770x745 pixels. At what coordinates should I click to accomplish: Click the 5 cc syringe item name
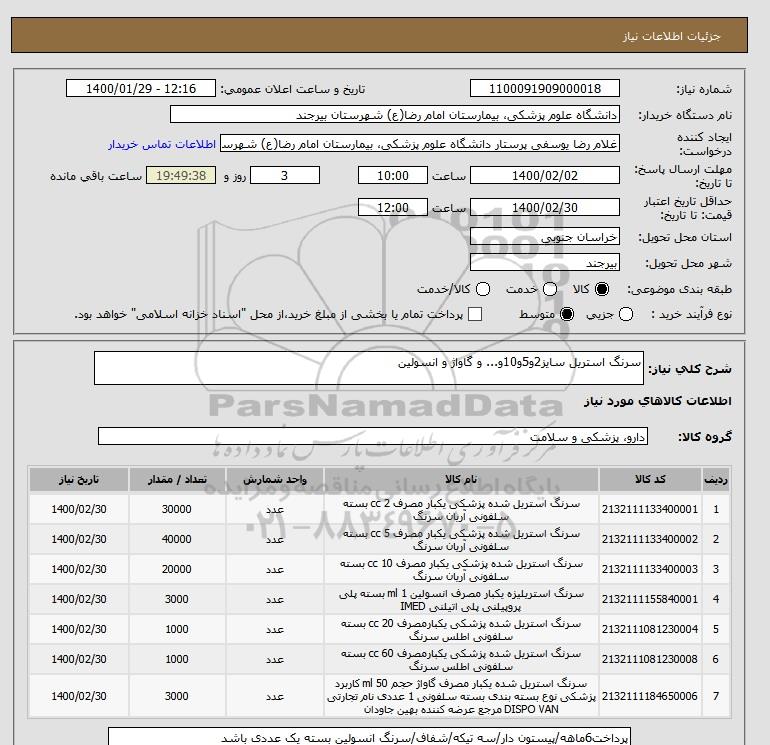(x=461, y=540)
